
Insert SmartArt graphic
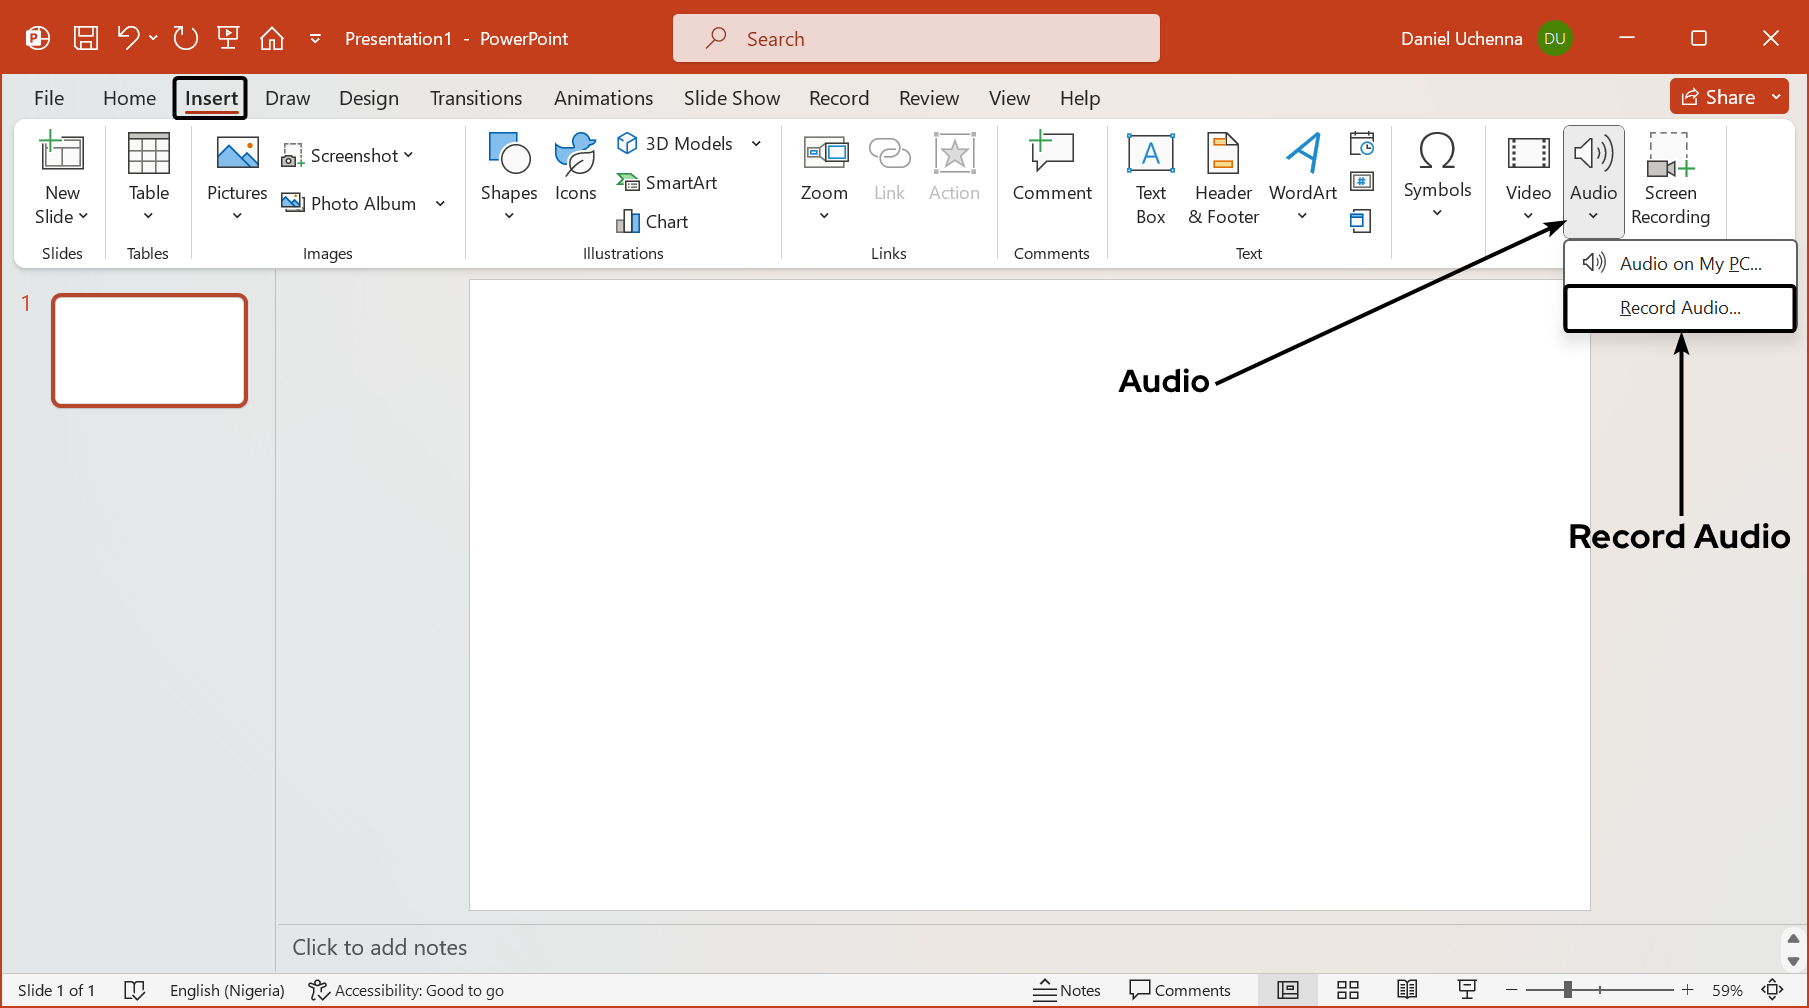(667, 182)
